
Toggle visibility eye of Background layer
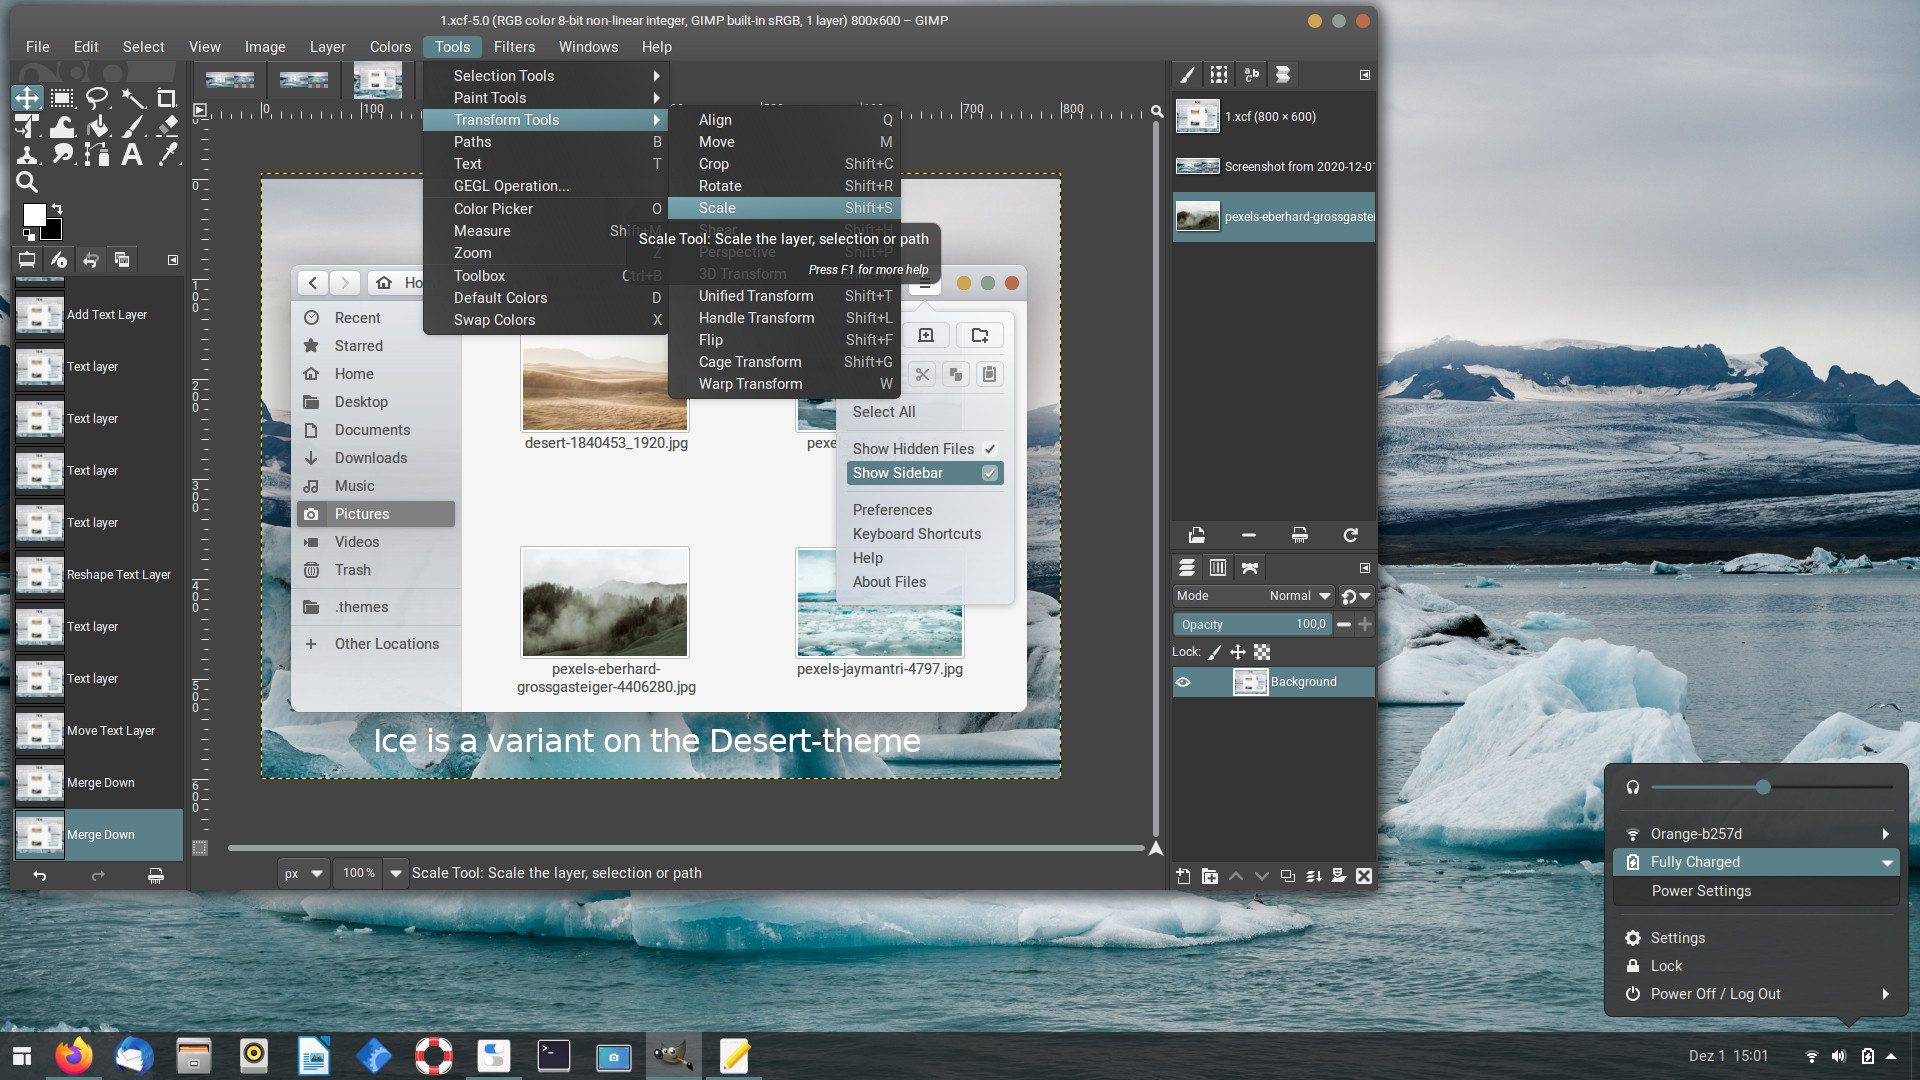[1183, 682]
